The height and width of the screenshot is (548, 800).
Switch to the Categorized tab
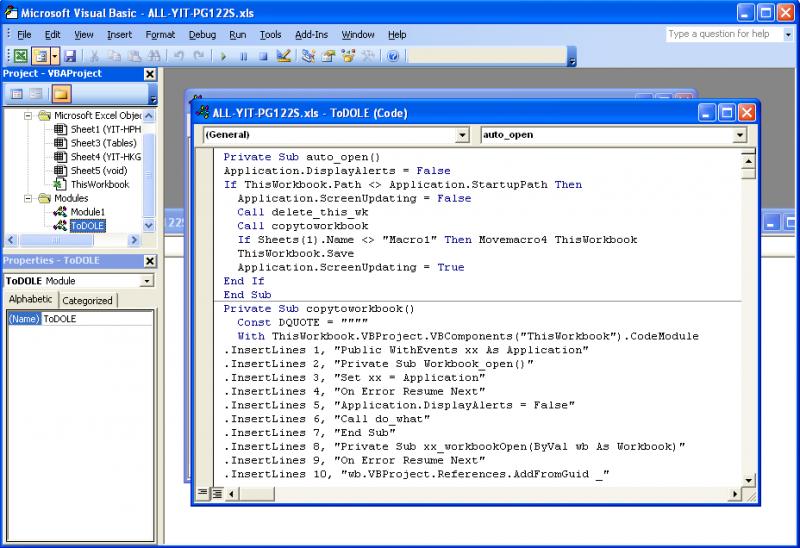87,301
